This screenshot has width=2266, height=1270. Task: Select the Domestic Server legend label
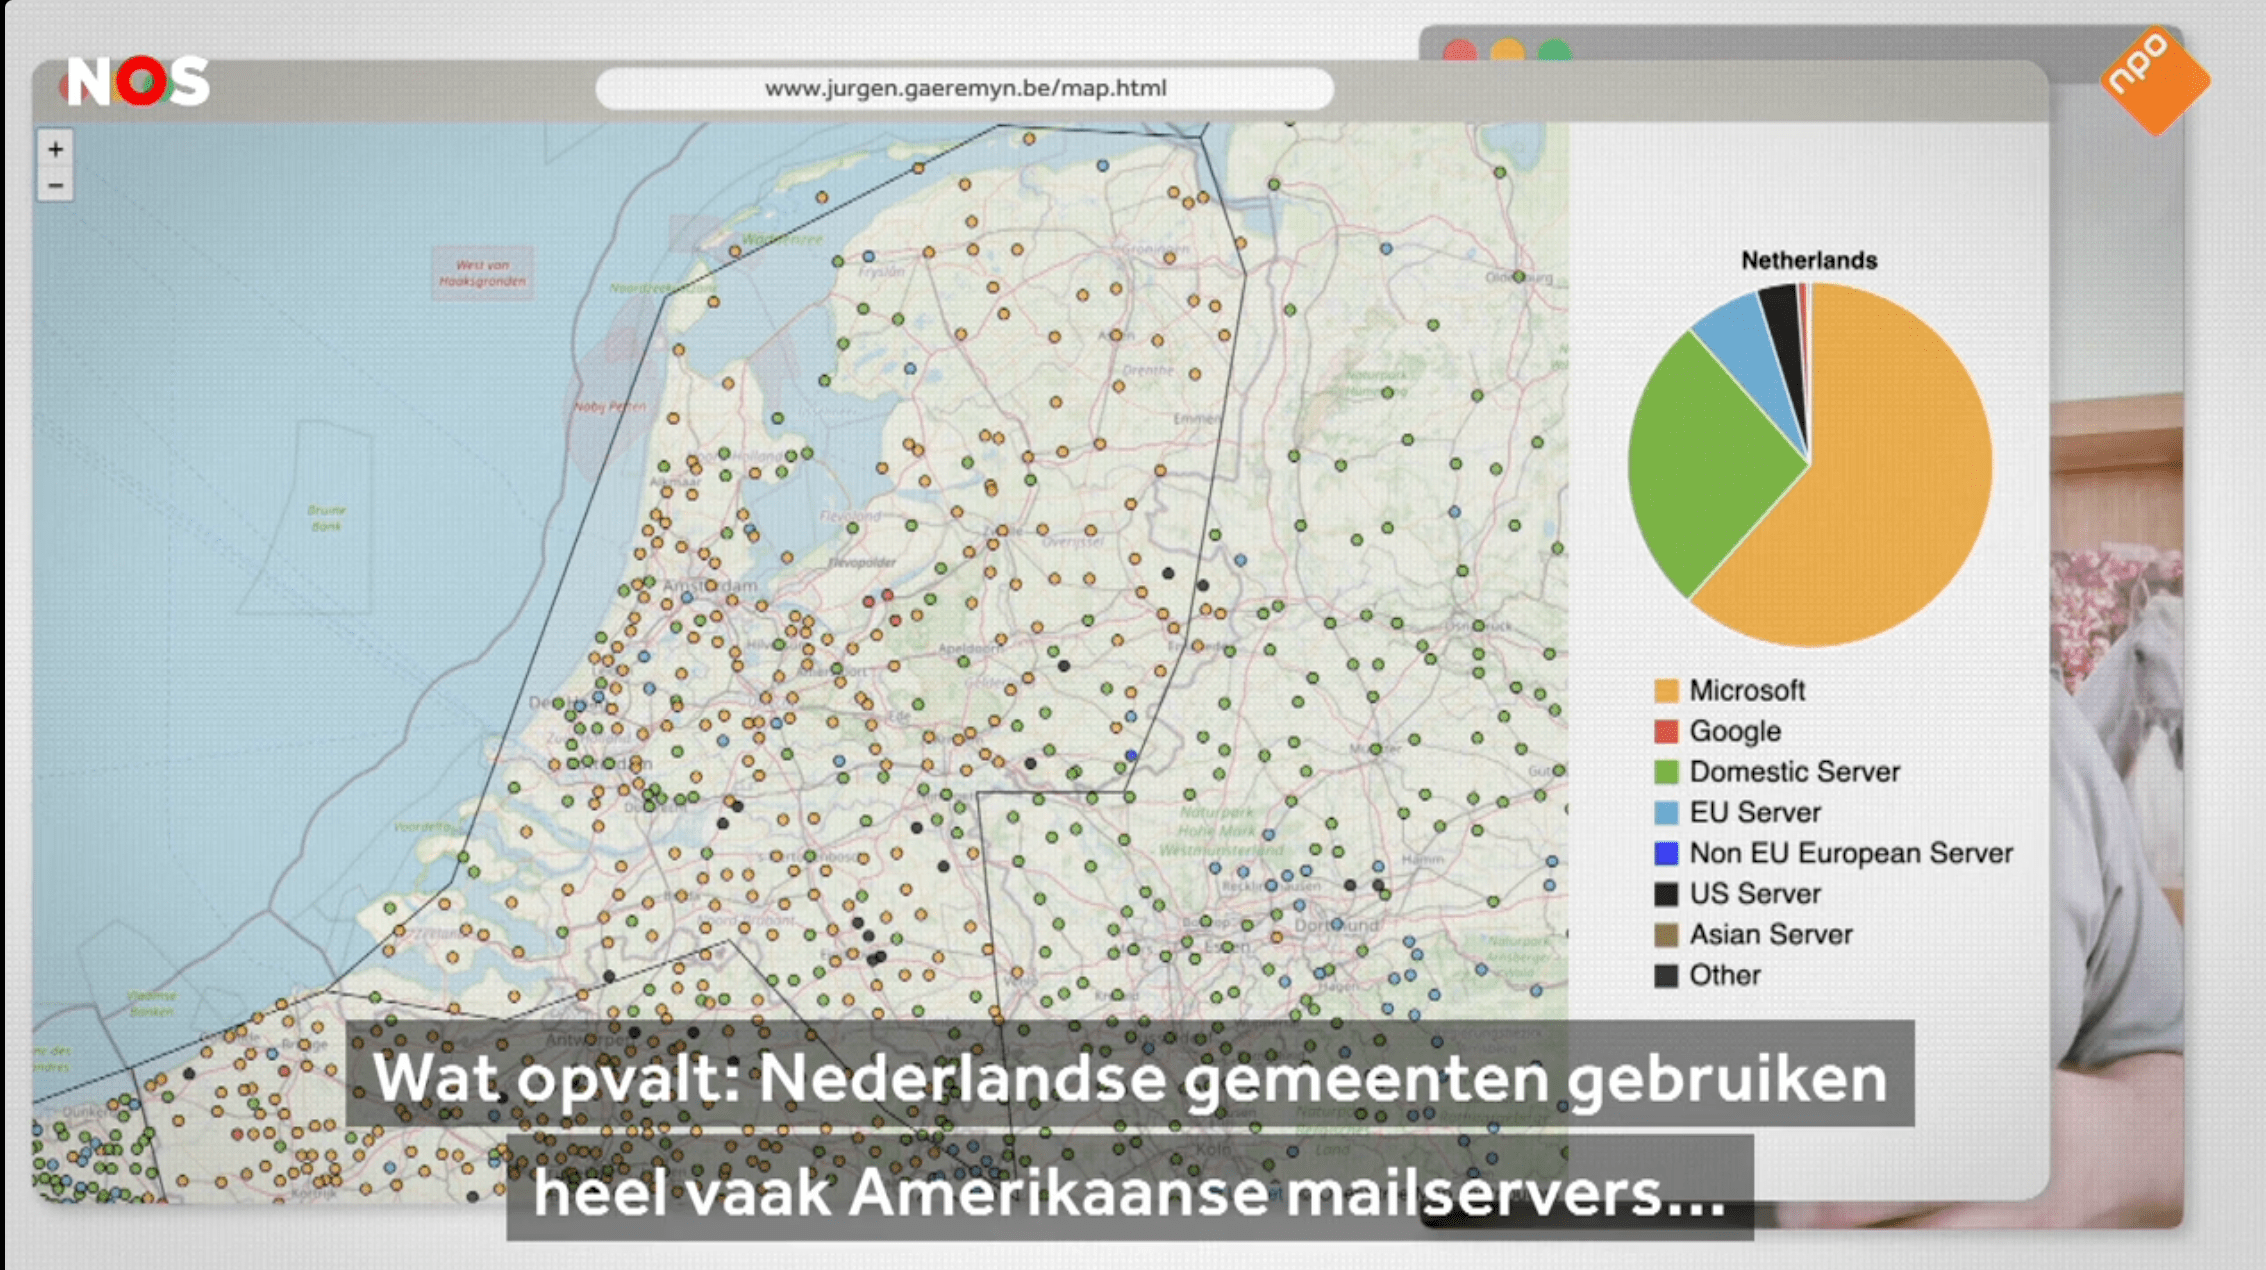click(1794, 772)
